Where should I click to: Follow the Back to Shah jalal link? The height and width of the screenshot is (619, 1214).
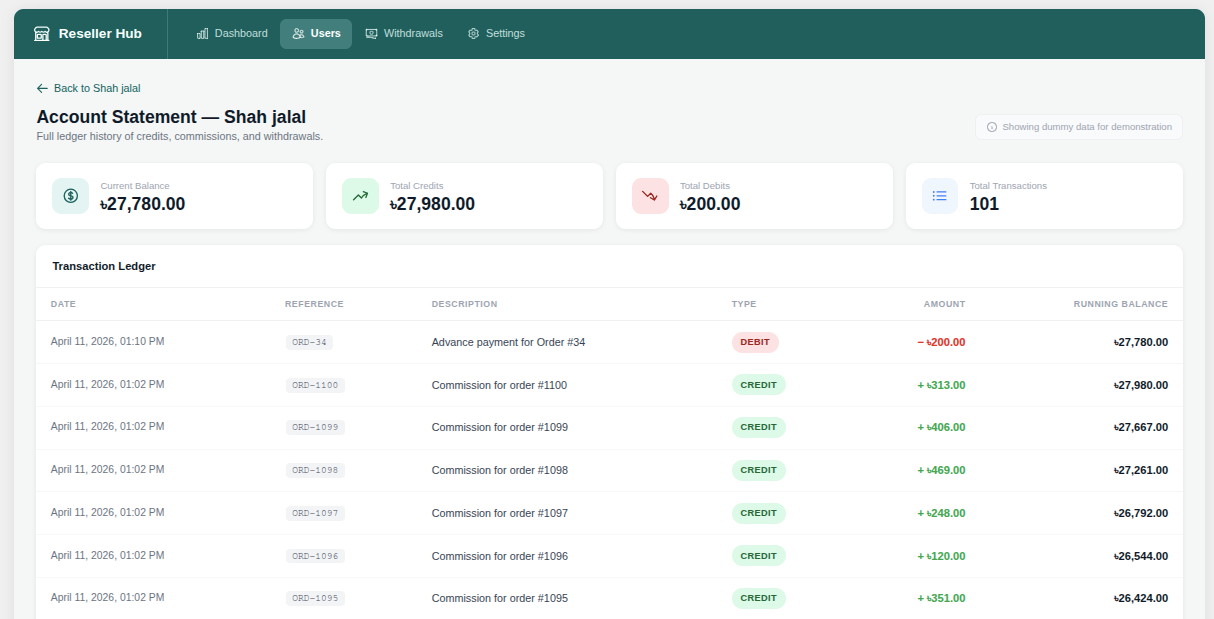click(x=89, y=89)
